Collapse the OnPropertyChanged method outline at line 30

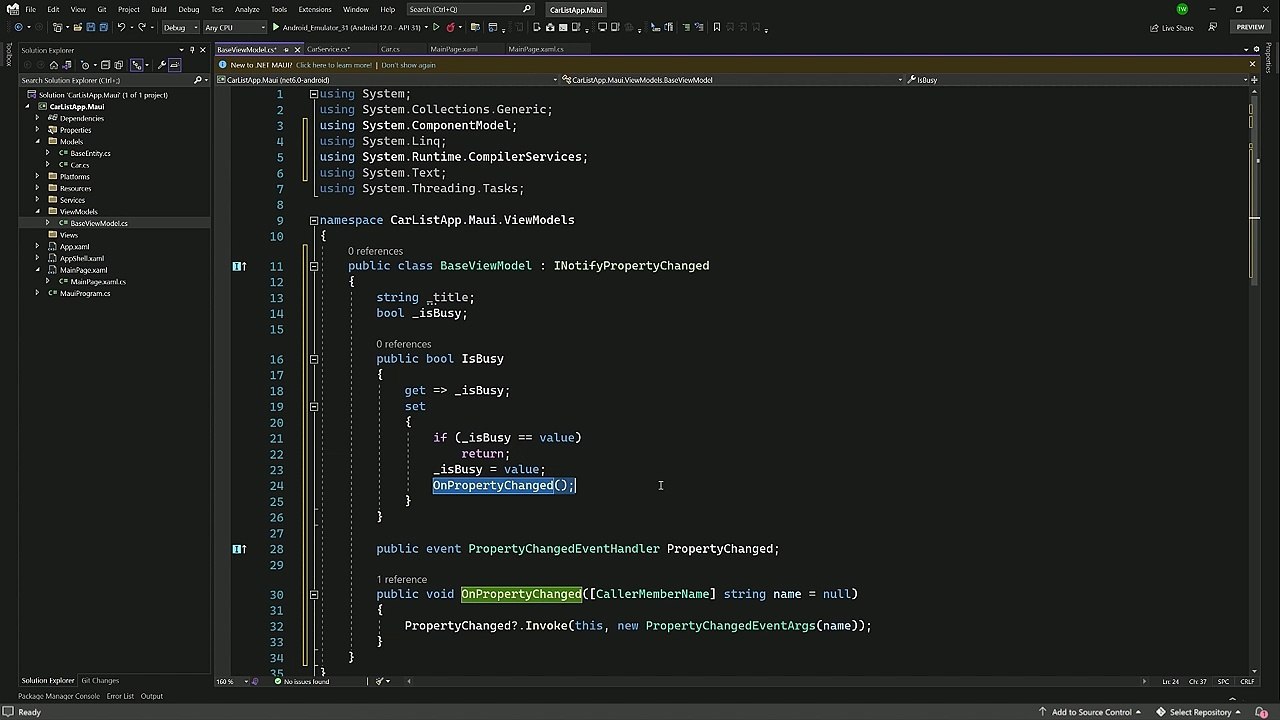coord(313,594)
